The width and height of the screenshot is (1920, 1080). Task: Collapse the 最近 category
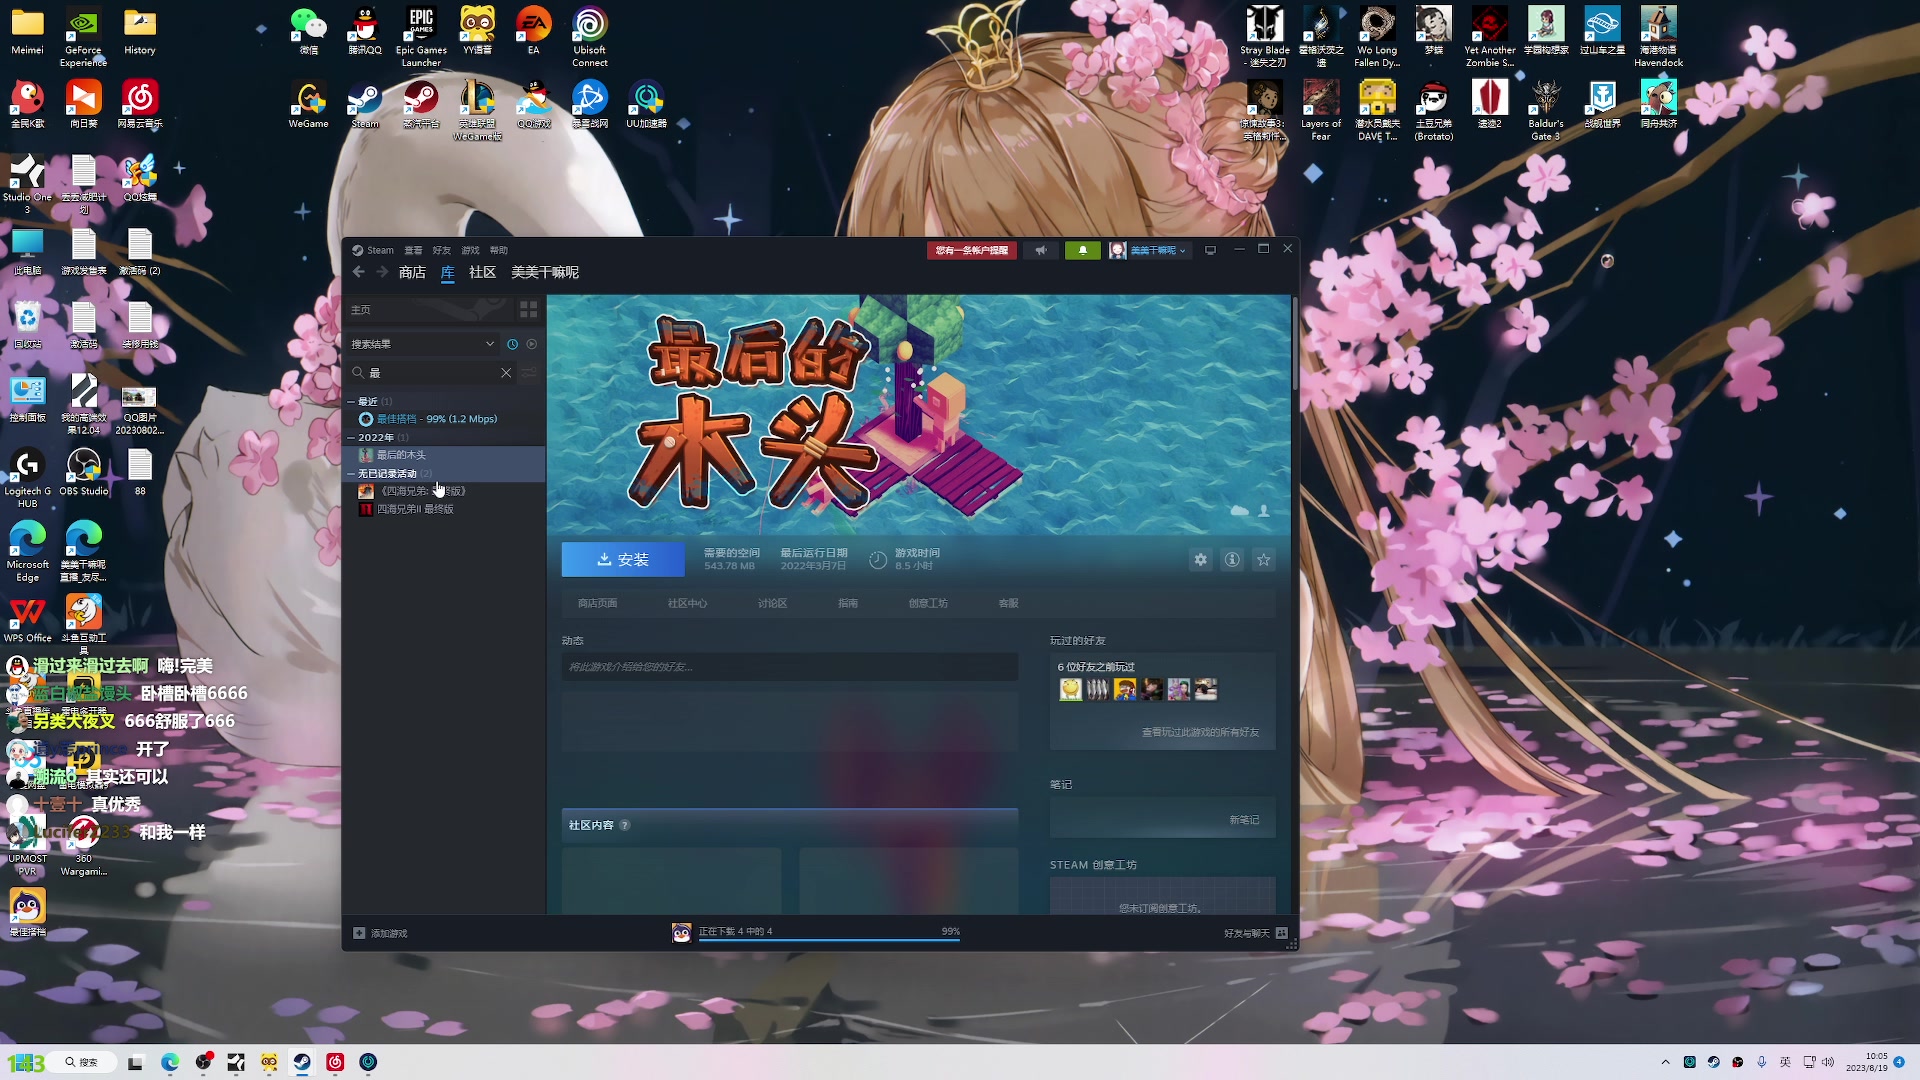click(x=351, y=402)
